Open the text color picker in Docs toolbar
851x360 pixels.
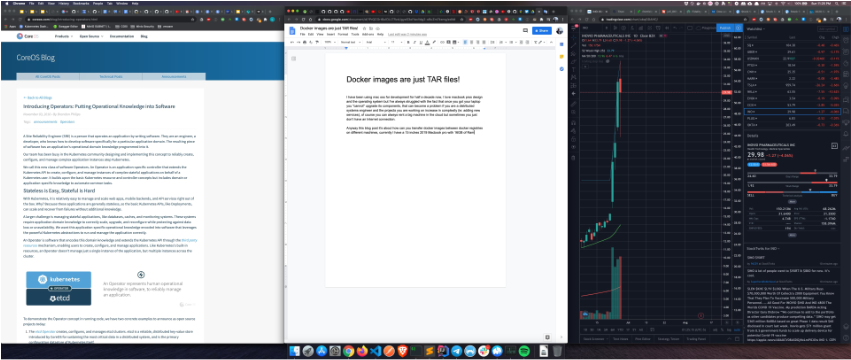click(428, 42)
